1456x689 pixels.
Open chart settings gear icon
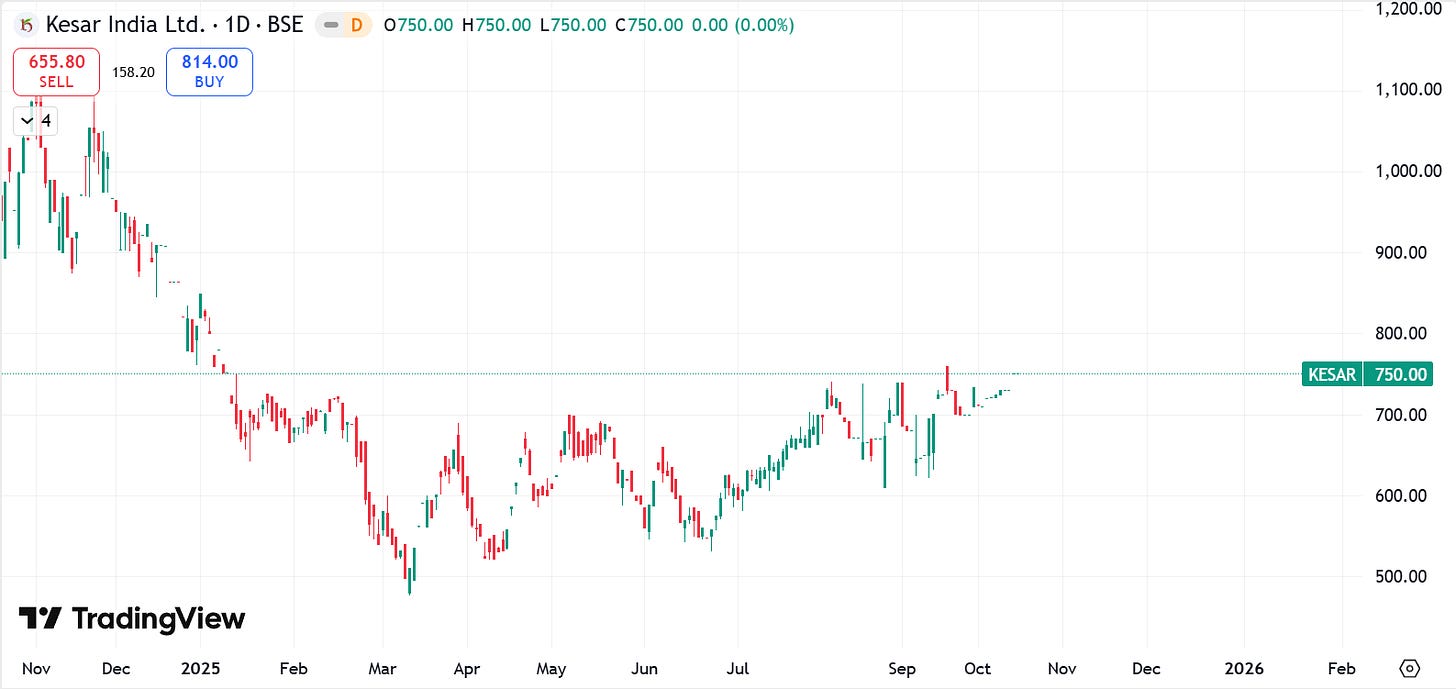[1410, 668]
